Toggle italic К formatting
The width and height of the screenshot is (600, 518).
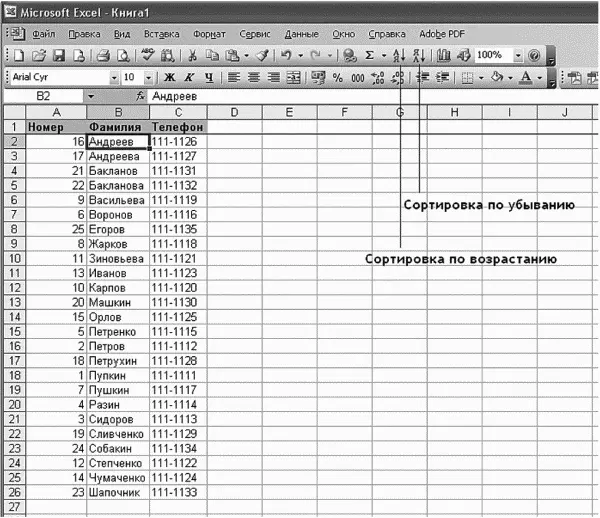pos(189,78)
